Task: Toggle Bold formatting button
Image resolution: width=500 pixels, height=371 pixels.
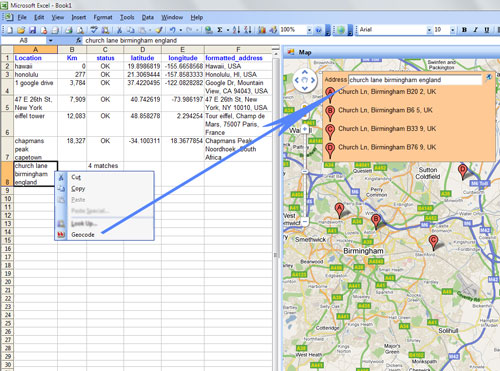Action: coord(464,30)
